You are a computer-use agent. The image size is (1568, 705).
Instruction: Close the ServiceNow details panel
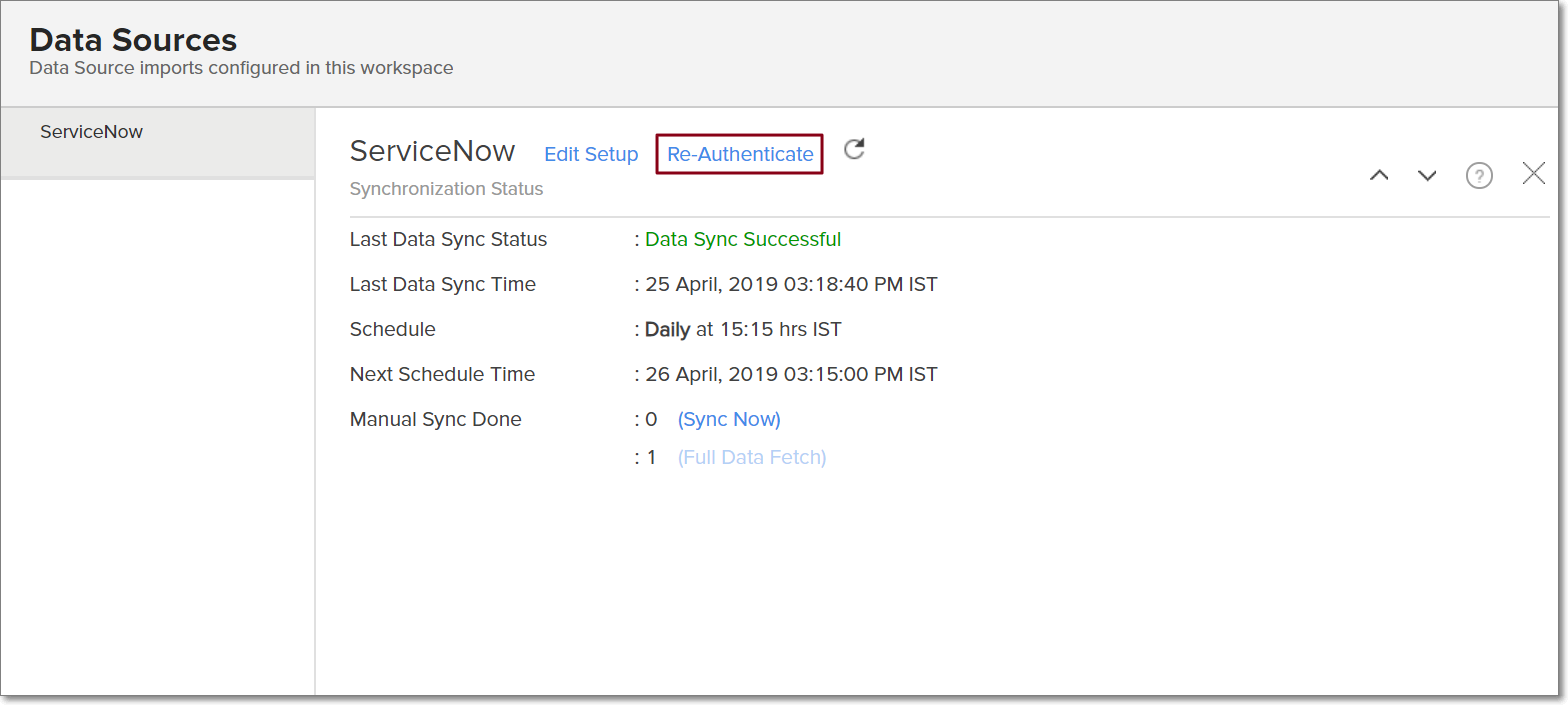(x=1533, y=174)
